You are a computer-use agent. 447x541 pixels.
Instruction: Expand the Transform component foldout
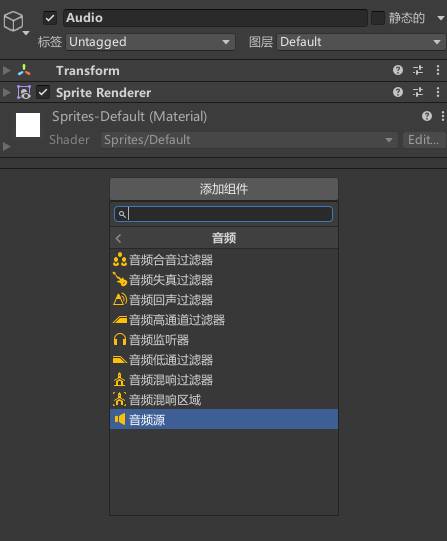pos(6,70)
